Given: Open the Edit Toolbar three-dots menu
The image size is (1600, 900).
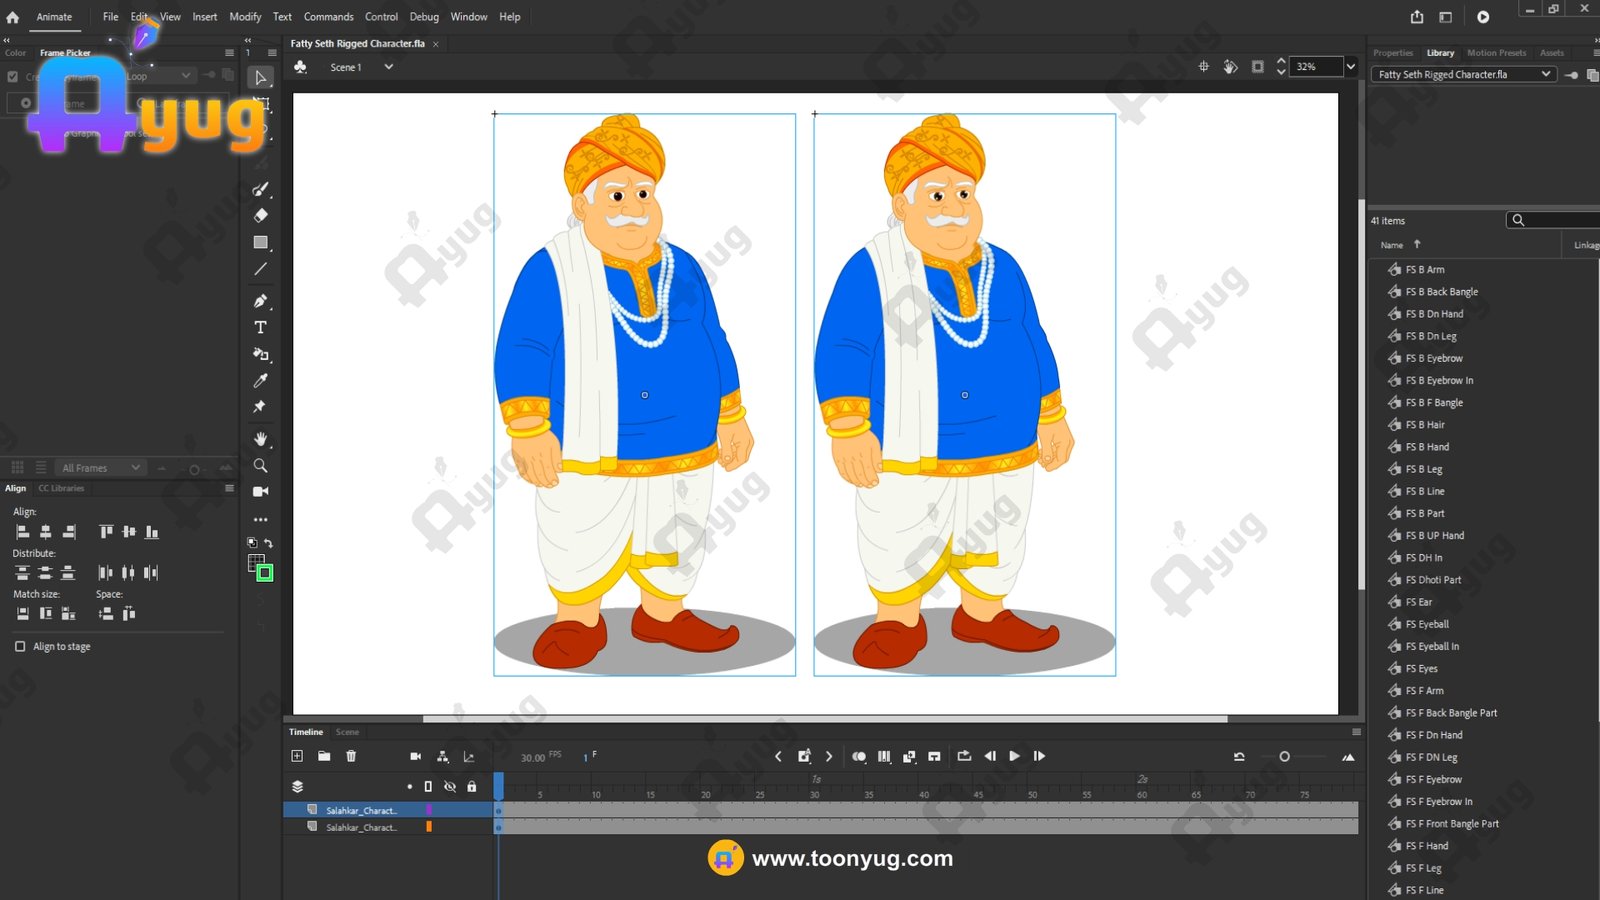Looking at the screenshot, I should click(260, 520).
